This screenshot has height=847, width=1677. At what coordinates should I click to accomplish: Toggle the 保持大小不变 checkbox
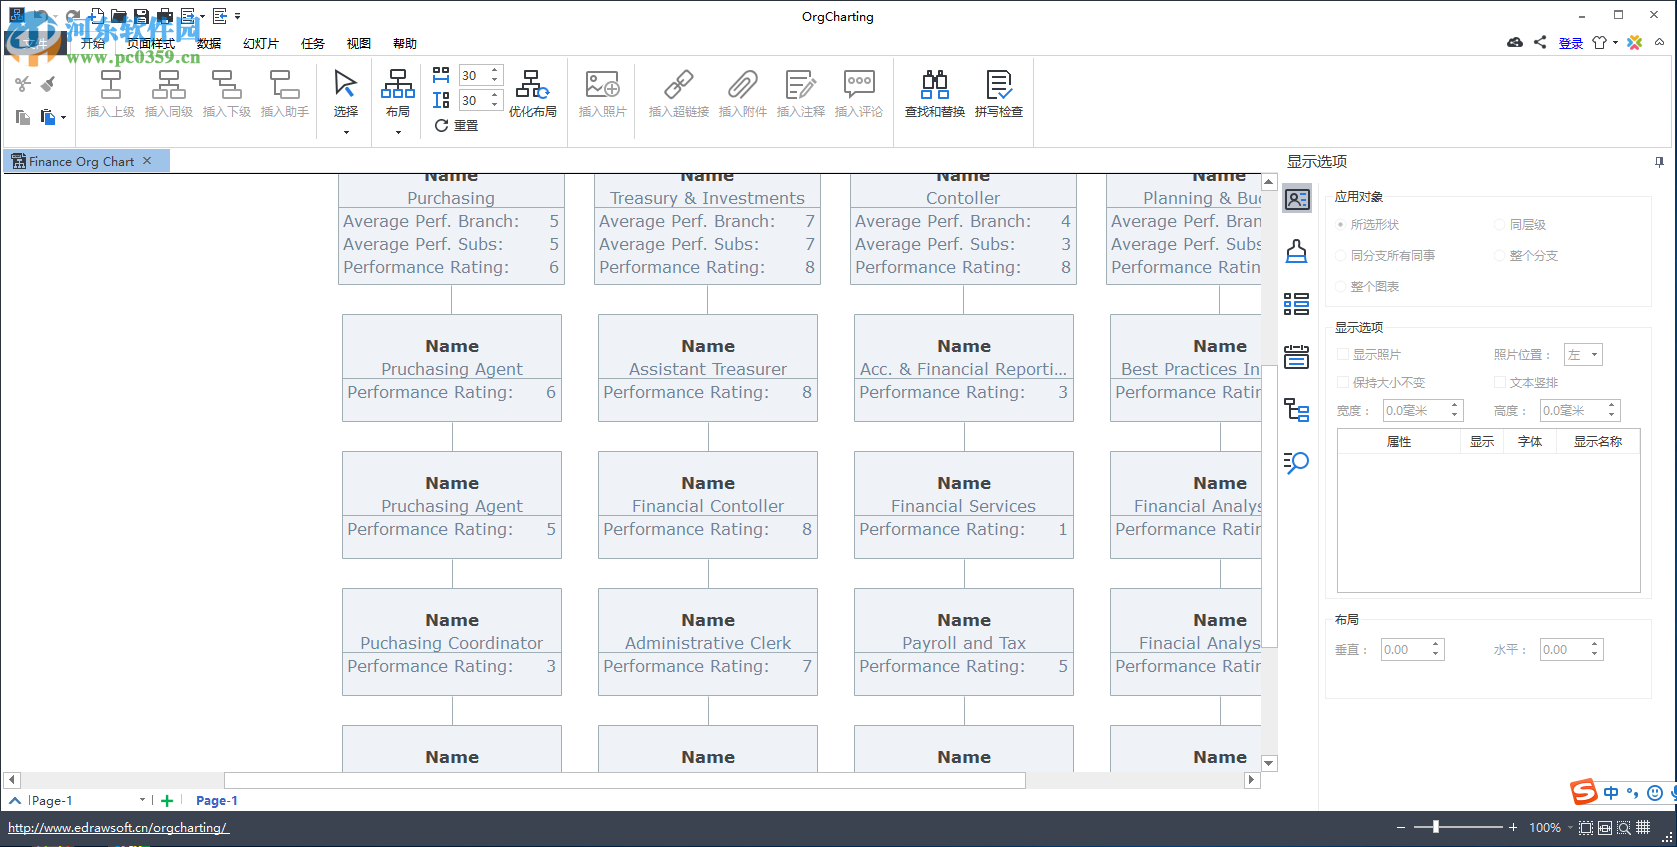coord(1344,383)
